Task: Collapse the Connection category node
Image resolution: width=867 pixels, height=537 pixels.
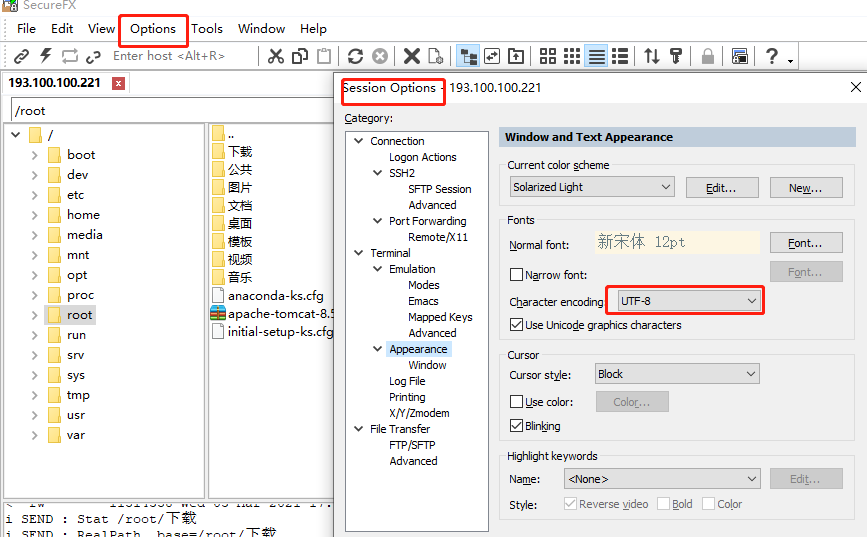Action: click(359, 141)
